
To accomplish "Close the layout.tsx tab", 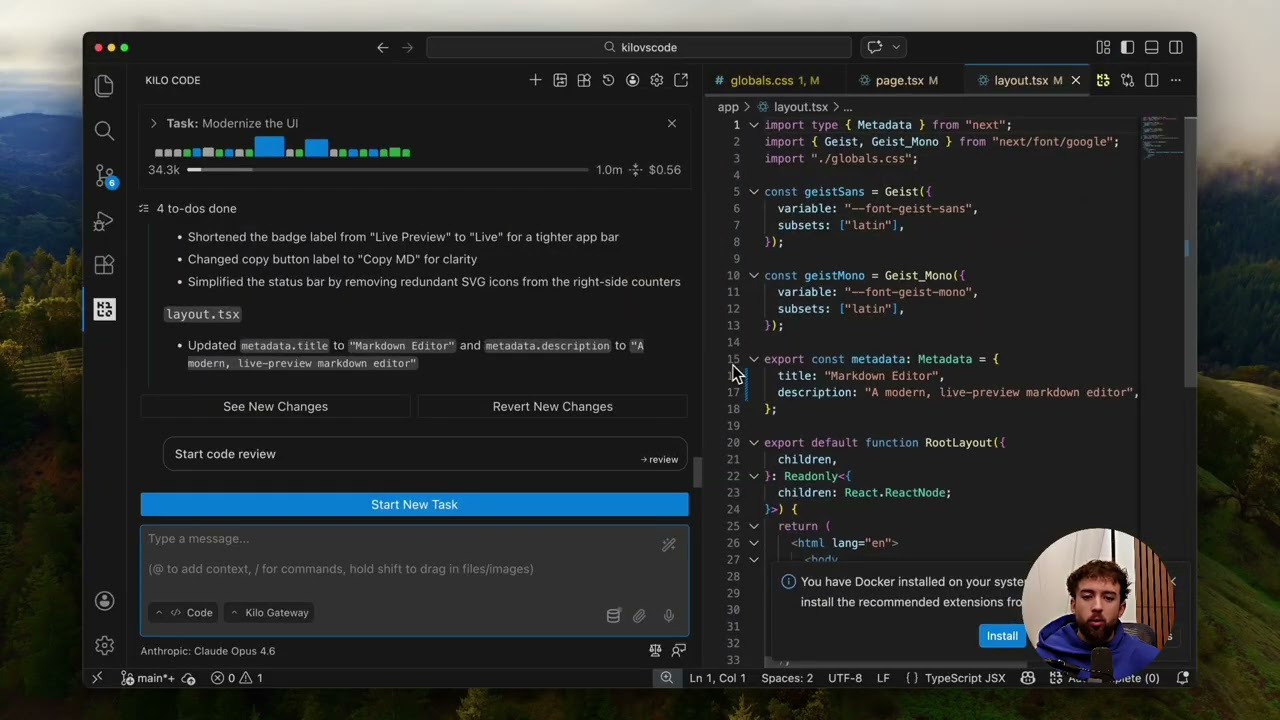I will pos(1076,80).
